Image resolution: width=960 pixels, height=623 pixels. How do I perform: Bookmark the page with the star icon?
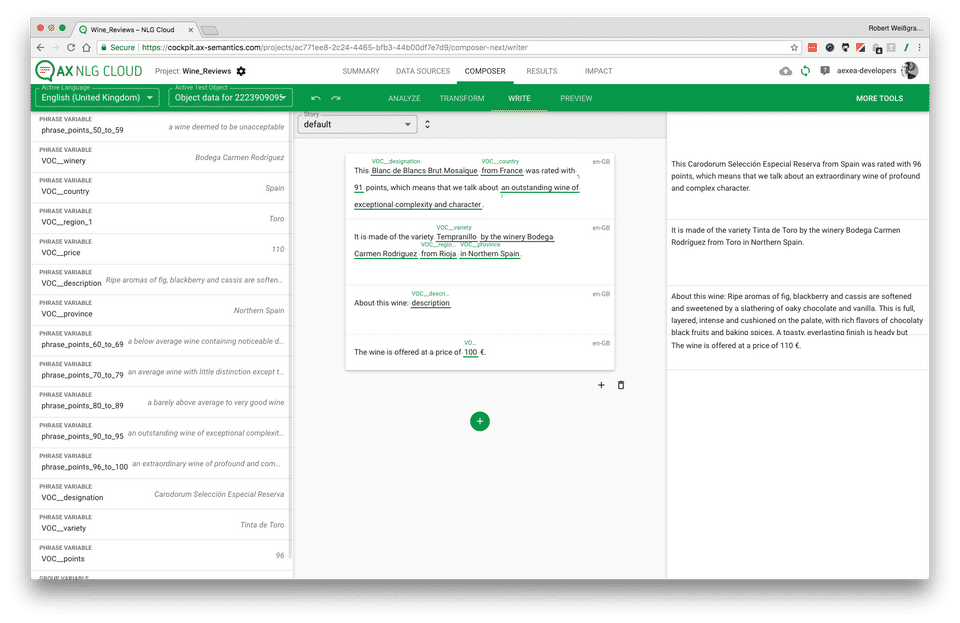[794, 47]
